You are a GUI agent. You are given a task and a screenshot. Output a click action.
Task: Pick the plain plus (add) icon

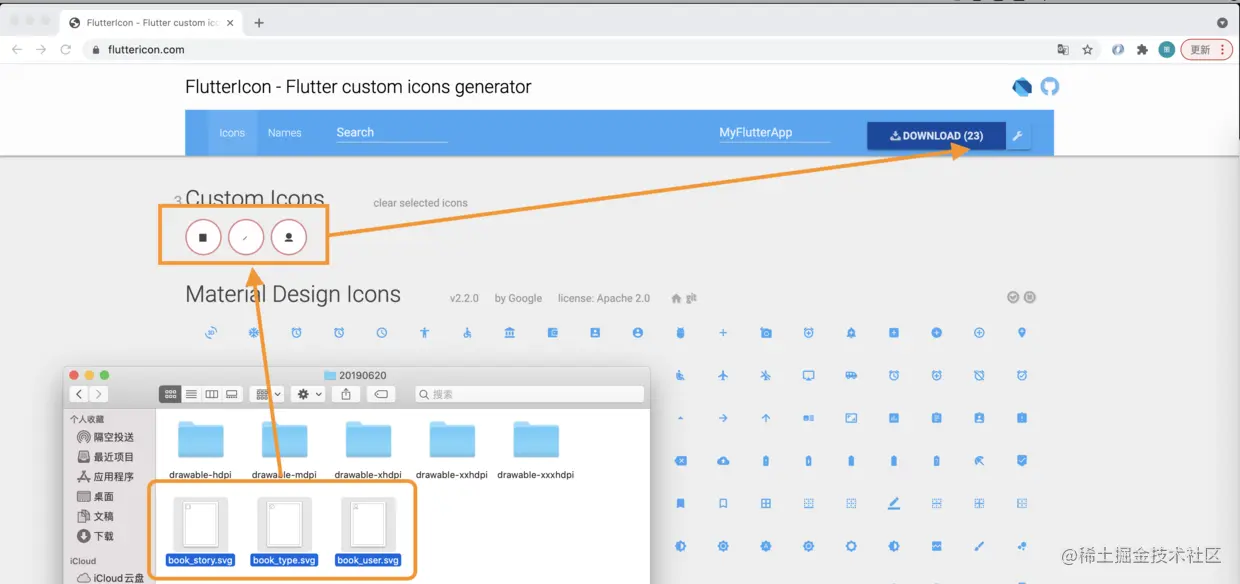pyautogui.click(x=723, y=333)
